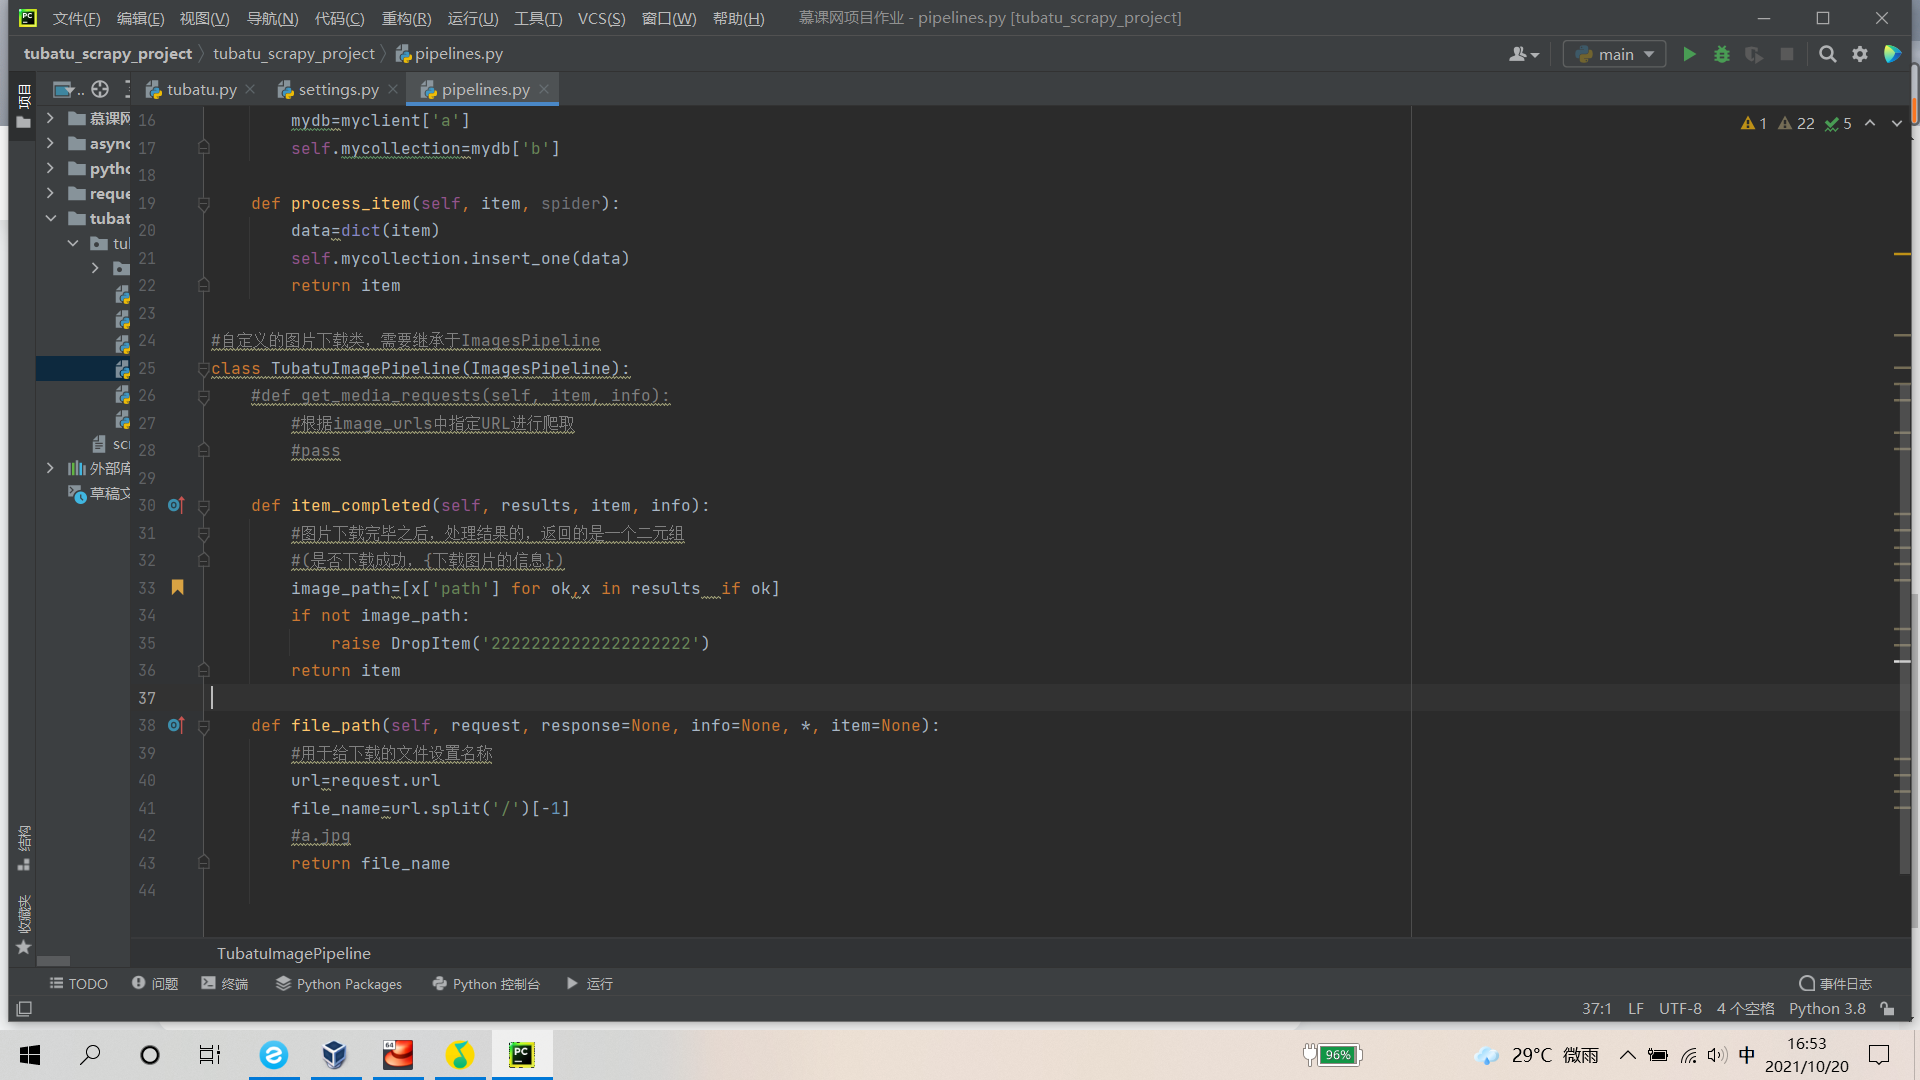Click the typo count 5 checkmark indicator

tap(1838, 123)
